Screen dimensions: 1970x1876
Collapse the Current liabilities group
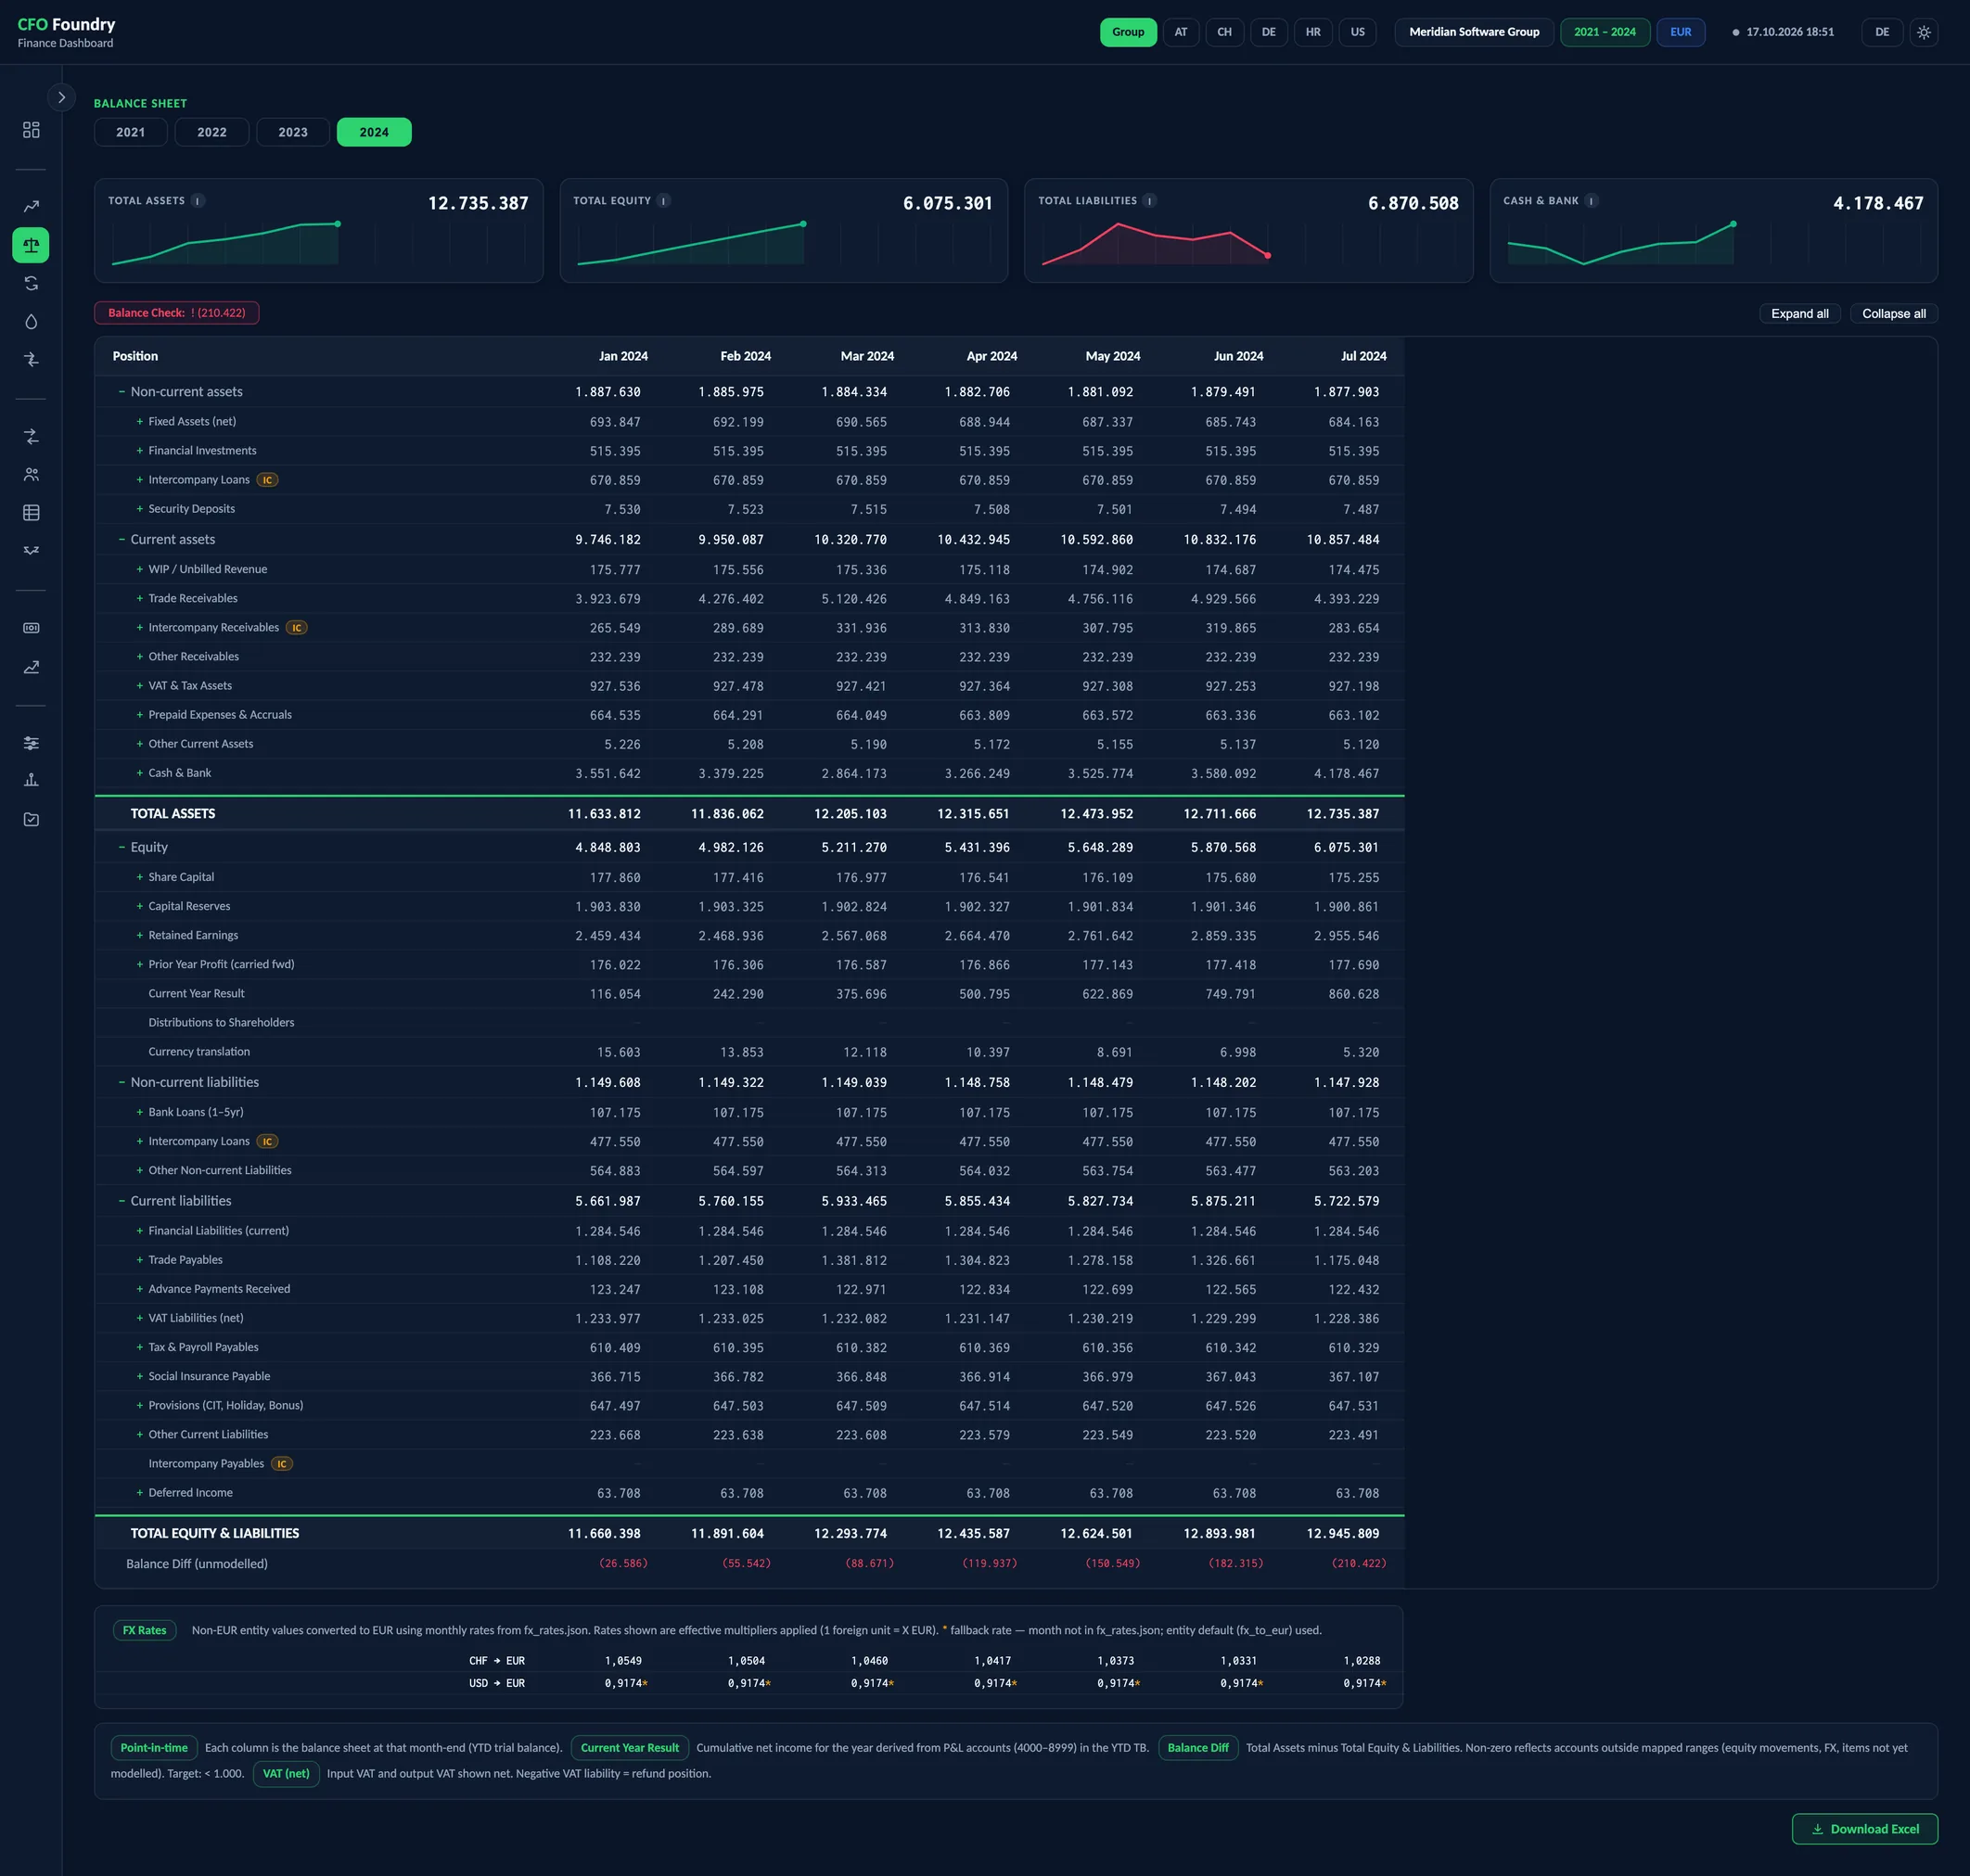(x=122, y=1201)
